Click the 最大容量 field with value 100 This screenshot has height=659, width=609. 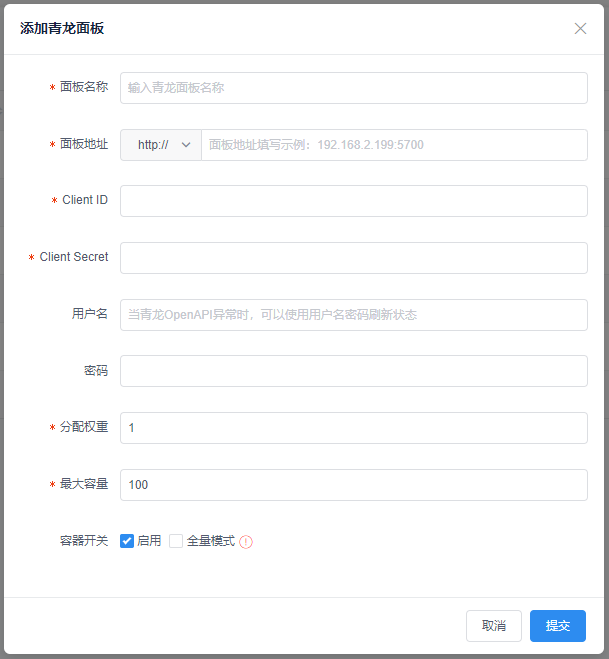pyautogui.click(x=353, y=485)
